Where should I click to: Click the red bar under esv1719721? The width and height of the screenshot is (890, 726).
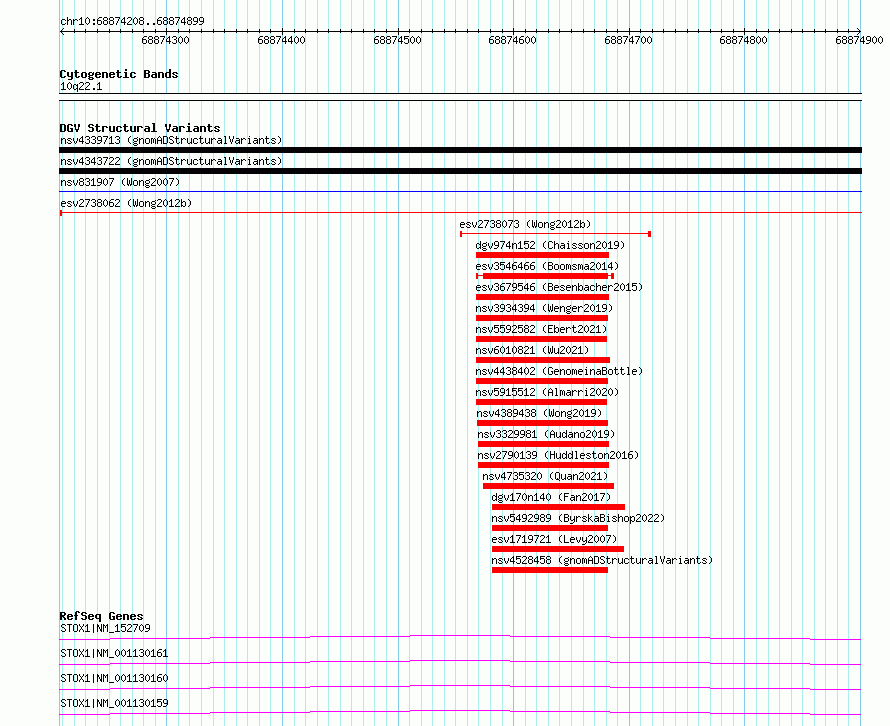coord(557,549)
